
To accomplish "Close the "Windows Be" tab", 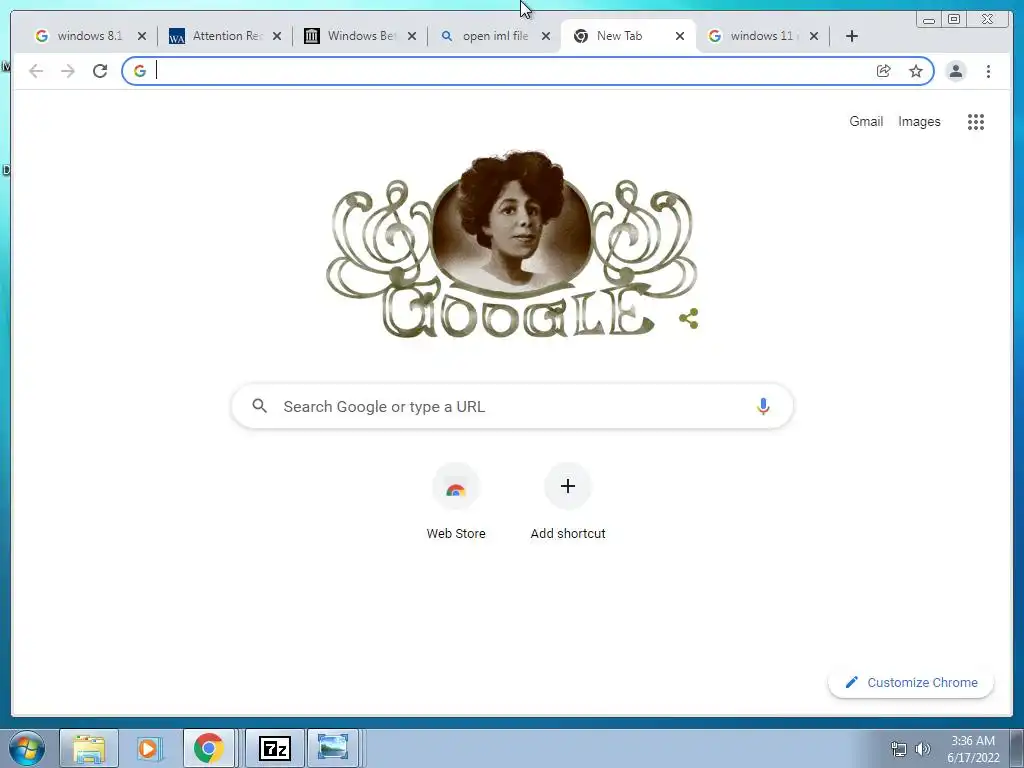I will pos(412,36).
